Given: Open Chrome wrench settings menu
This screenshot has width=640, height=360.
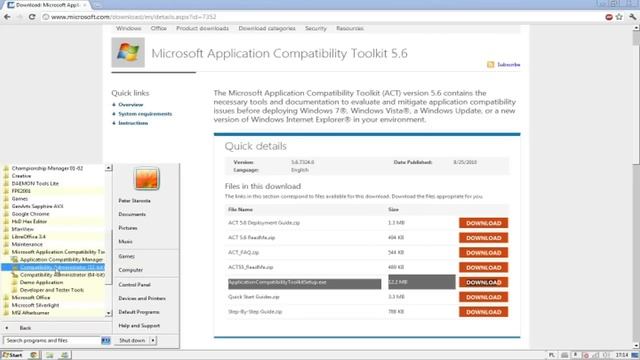Looking at the screenshot, I should [x=632, y=17].
